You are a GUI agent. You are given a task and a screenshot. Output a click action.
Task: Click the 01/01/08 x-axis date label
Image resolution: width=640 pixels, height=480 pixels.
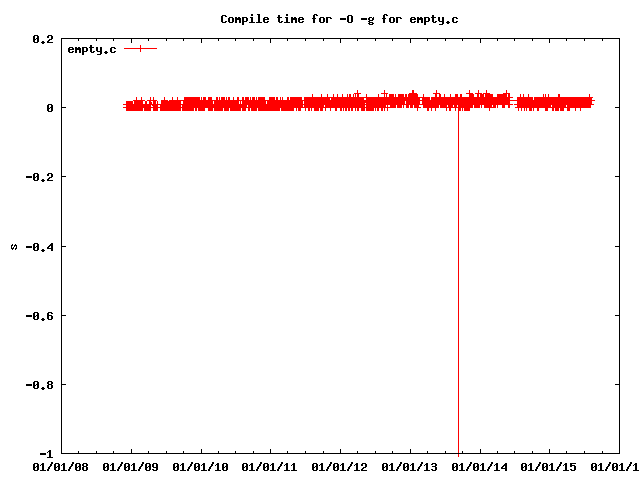coord(61,466)
